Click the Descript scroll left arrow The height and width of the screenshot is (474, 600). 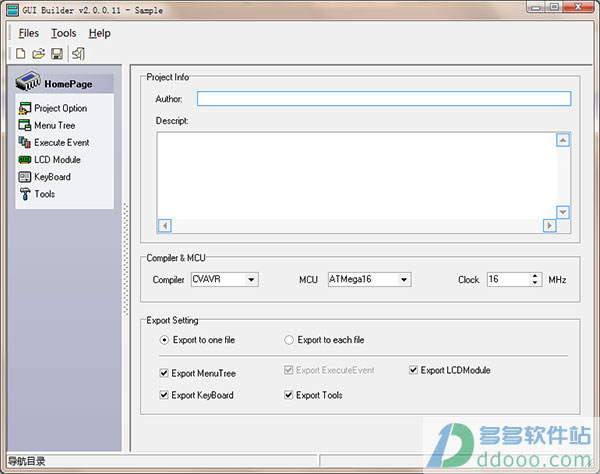[165, 226]
